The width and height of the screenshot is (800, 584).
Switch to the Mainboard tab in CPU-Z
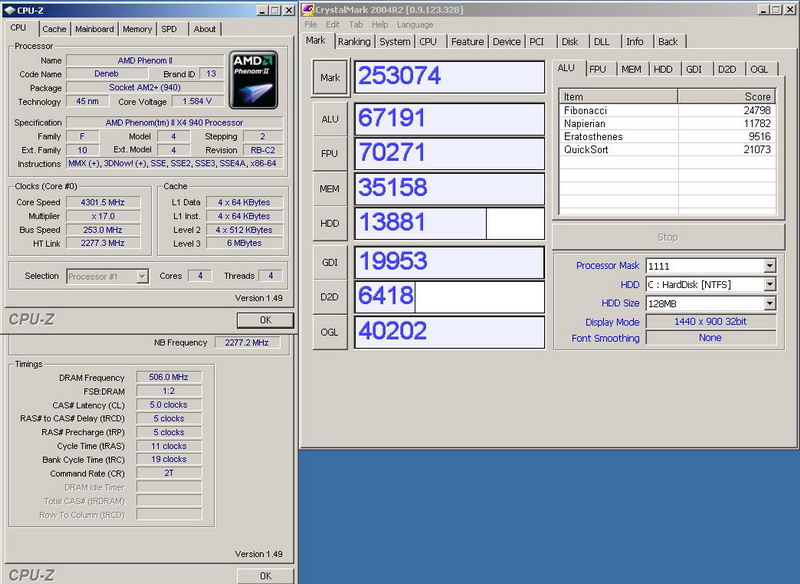[94, 29]
